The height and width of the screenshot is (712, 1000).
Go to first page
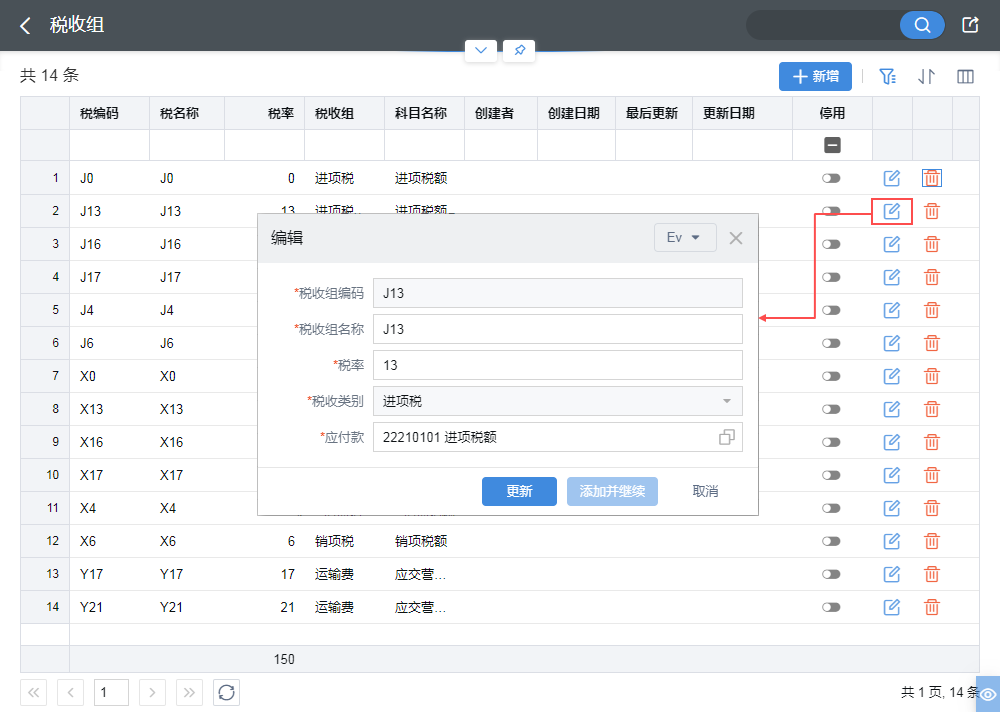coord(34,692)
